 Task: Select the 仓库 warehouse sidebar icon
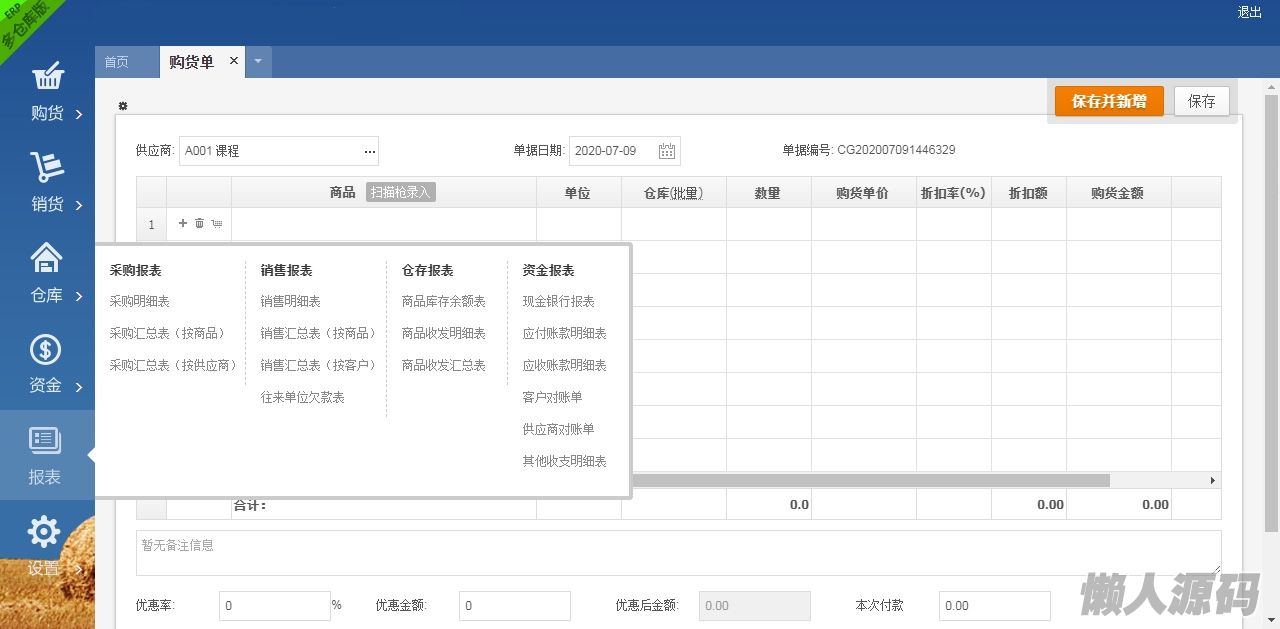pos(46,259)
